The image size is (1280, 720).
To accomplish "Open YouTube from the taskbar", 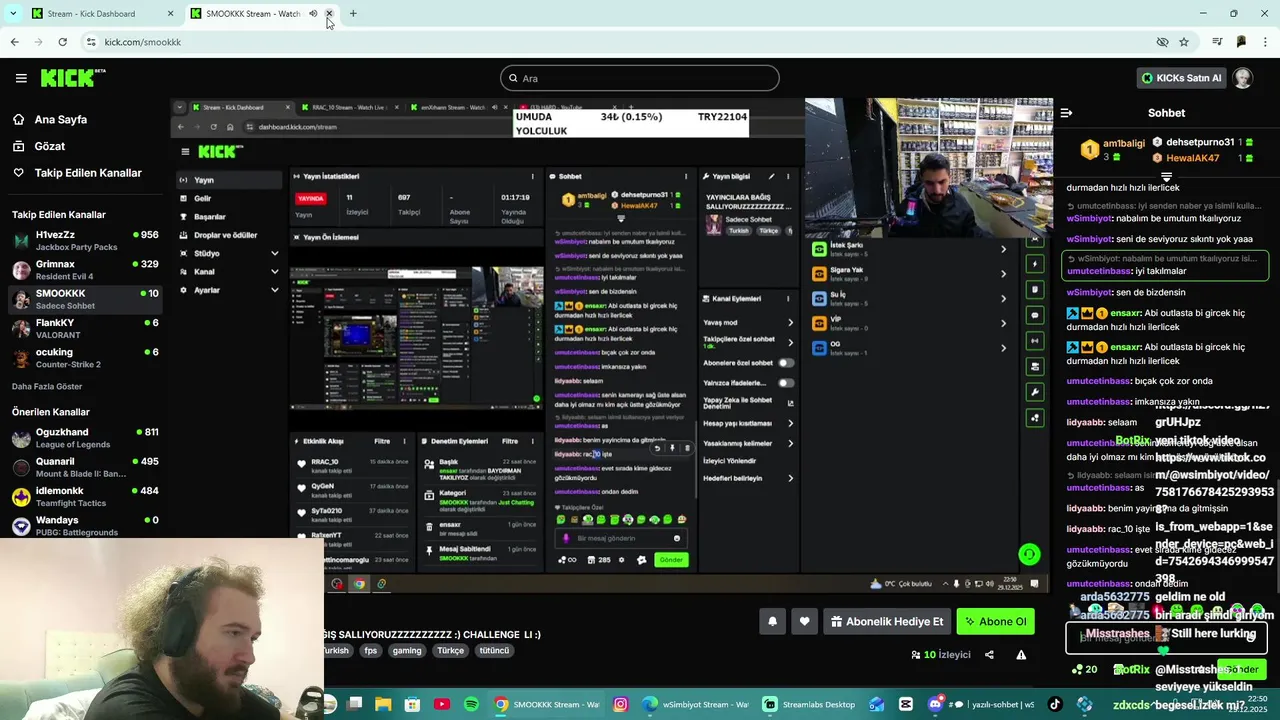I will coord(442,704).
